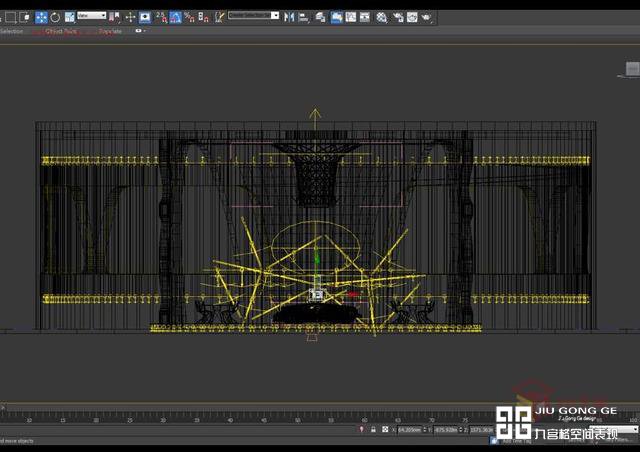Open the Material Editor

click(x=383, y=17)
